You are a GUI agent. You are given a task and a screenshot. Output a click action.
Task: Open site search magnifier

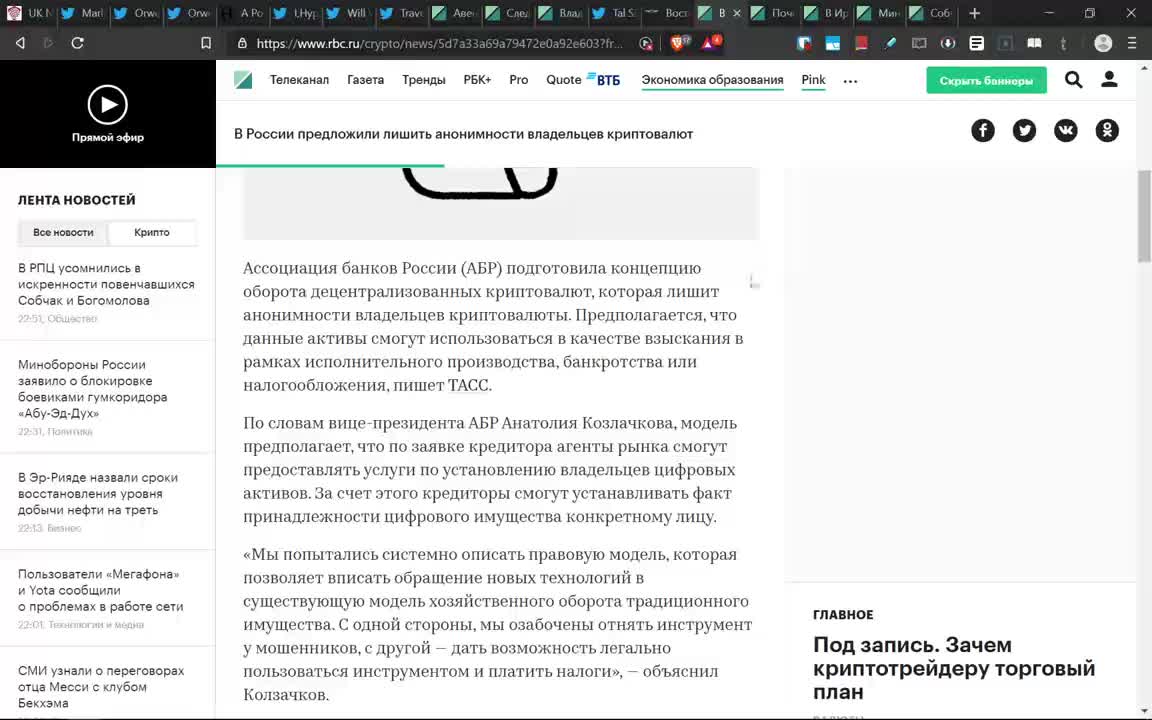point(1073,79)
